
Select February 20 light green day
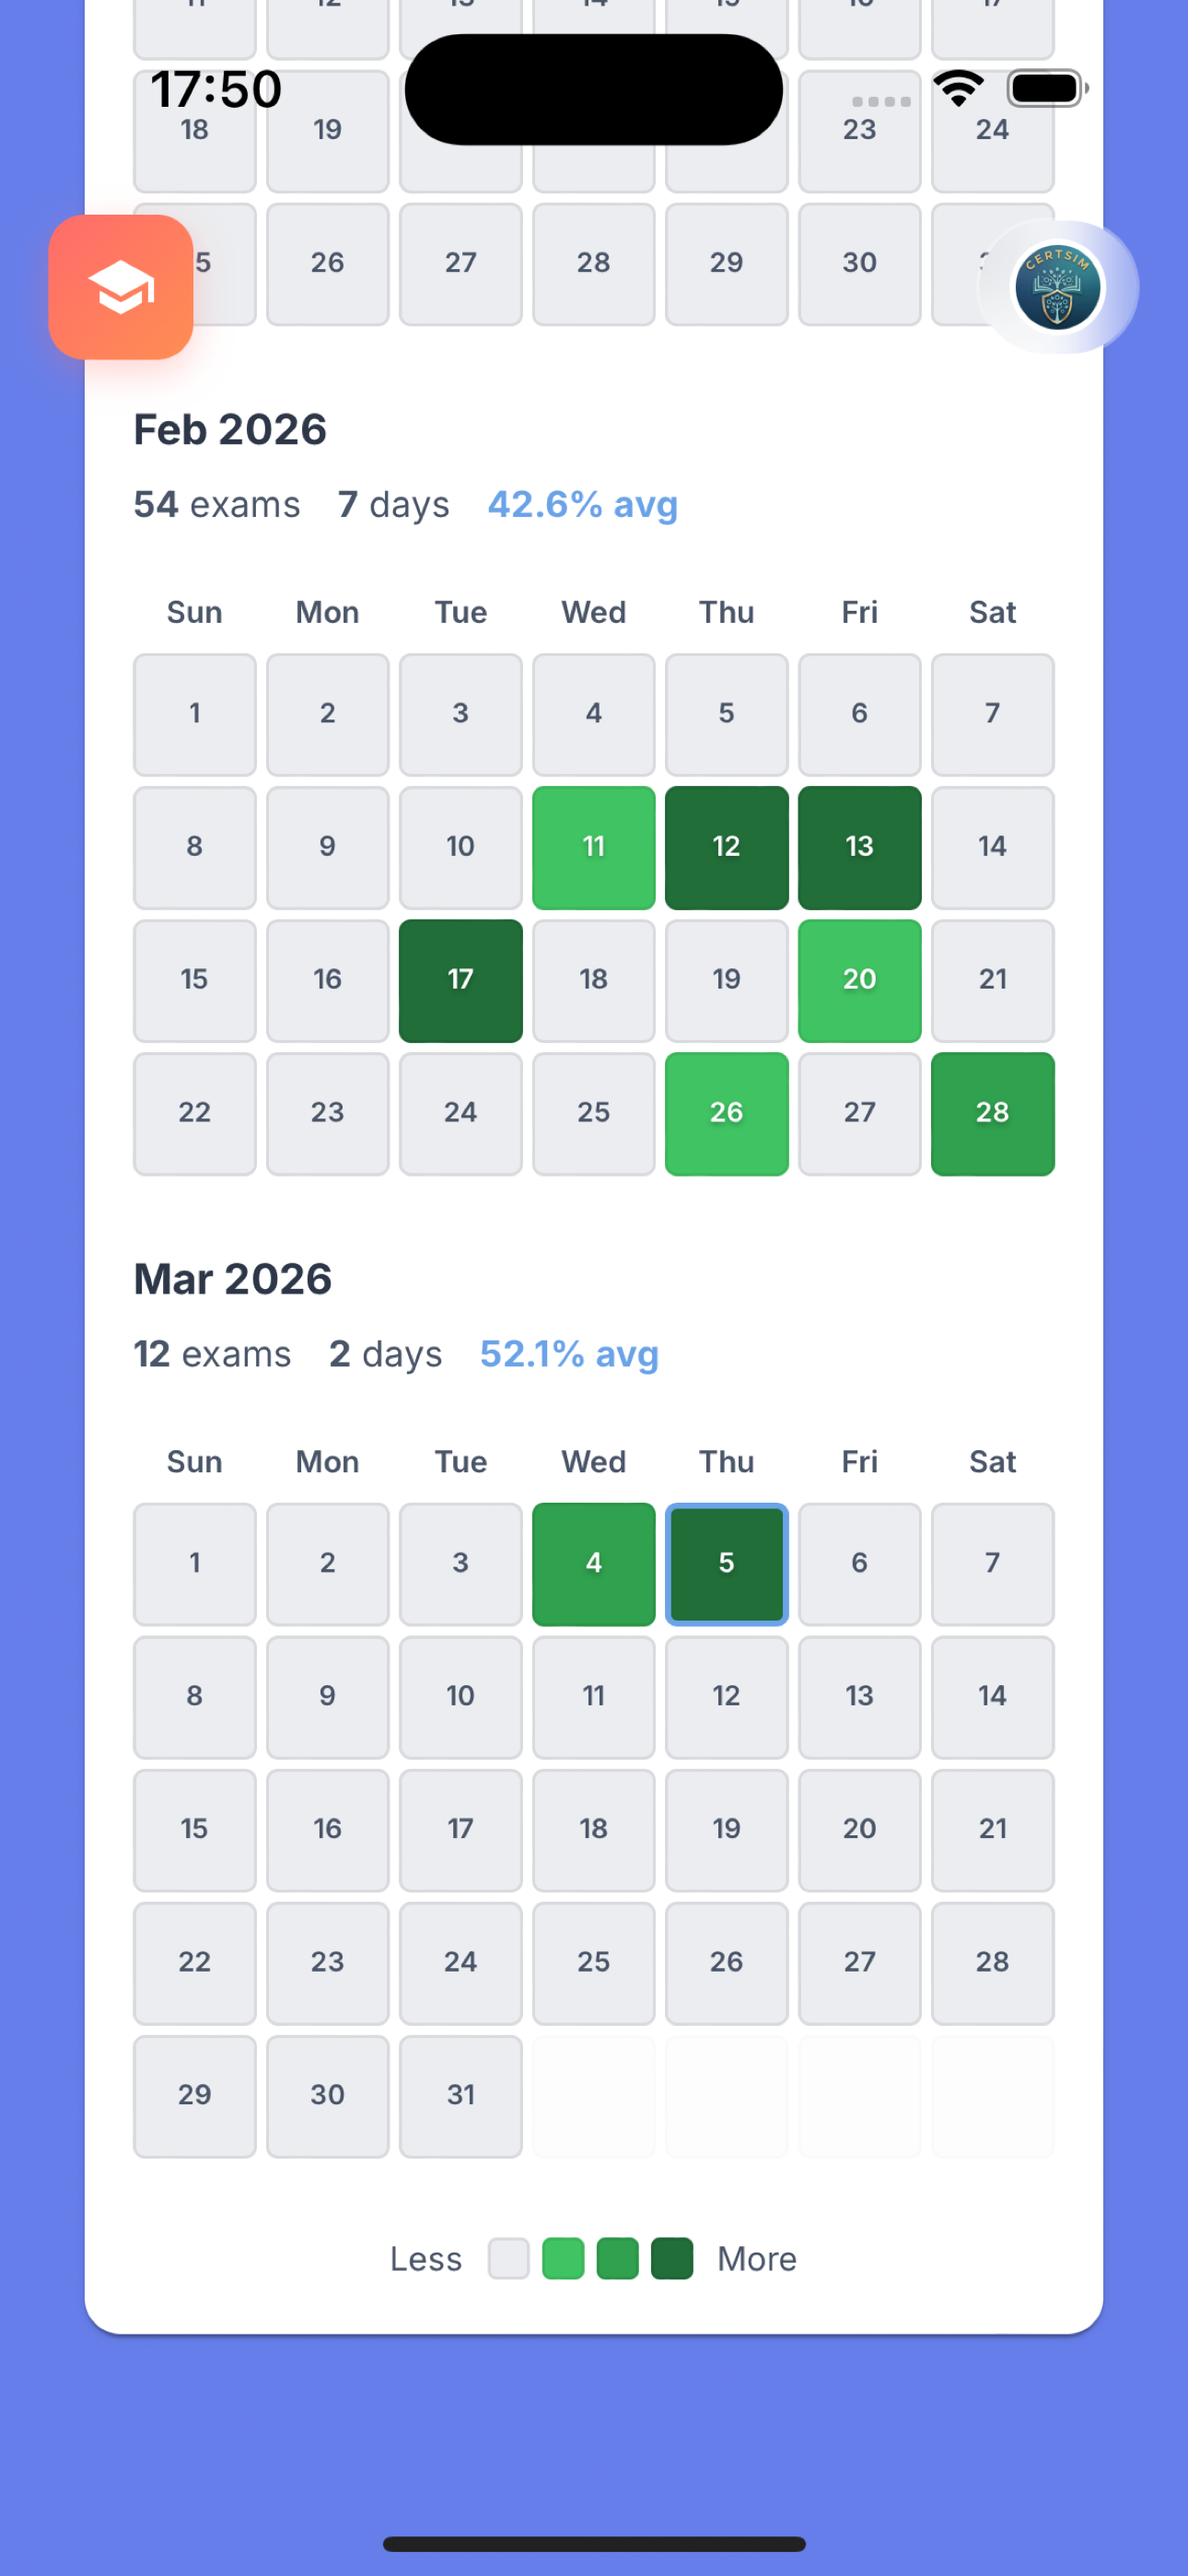[860, 980]
